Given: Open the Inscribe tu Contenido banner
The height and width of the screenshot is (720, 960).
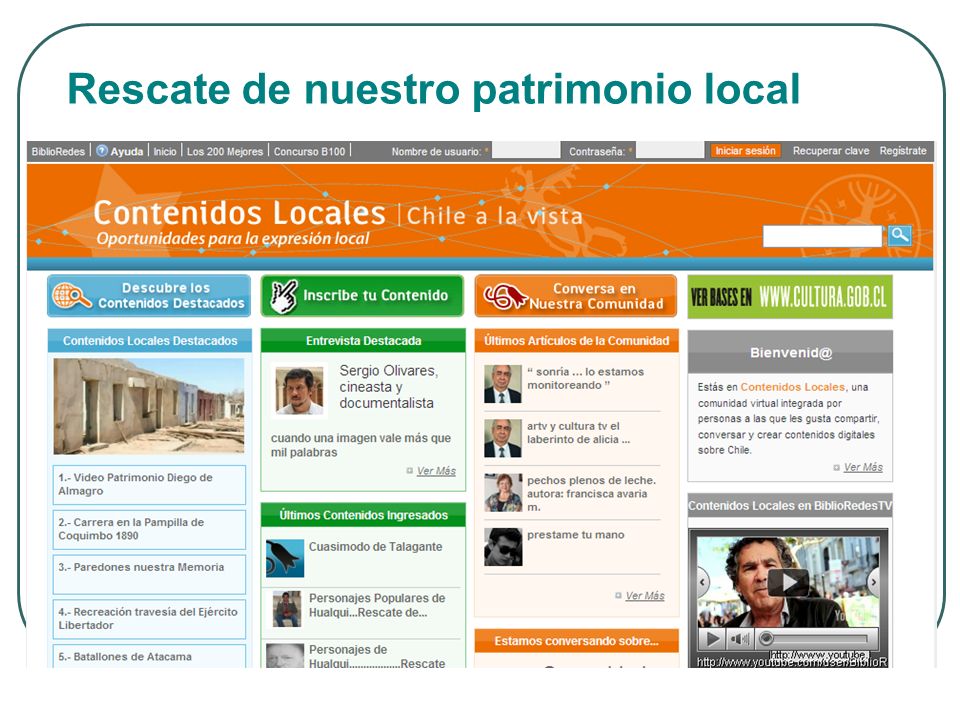Looking at the screenshot, I should tap(362, 296).
